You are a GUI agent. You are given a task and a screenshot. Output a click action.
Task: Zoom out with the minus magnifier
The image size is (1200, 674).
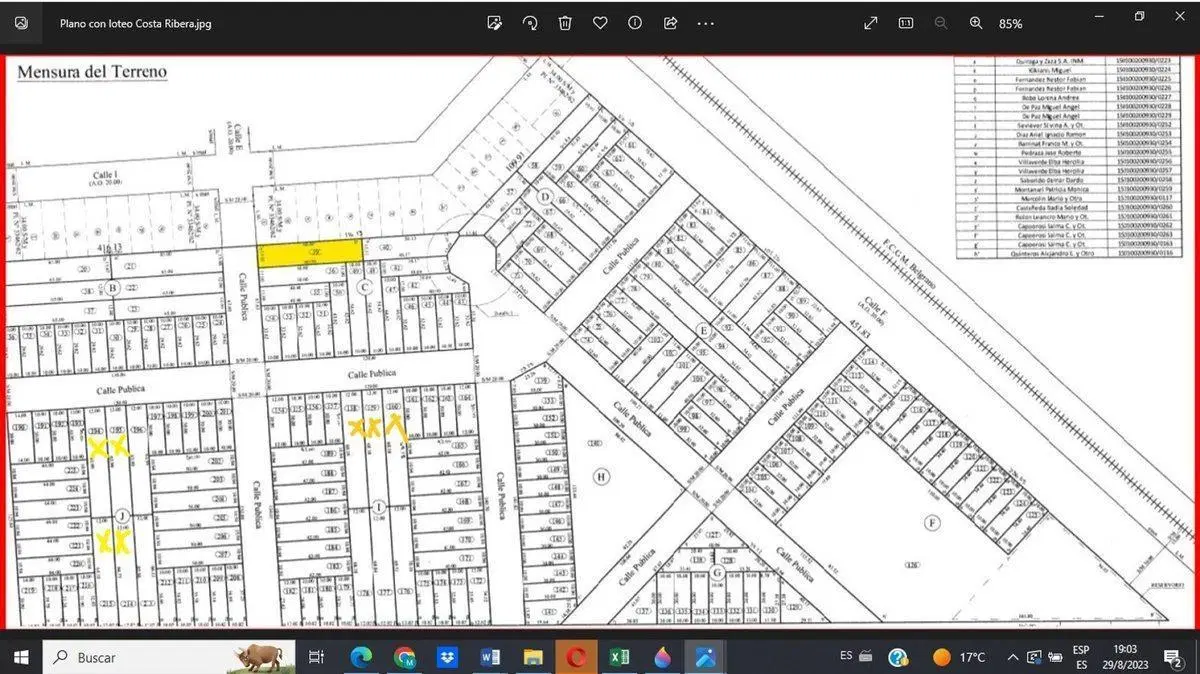(x=940, y=23)
